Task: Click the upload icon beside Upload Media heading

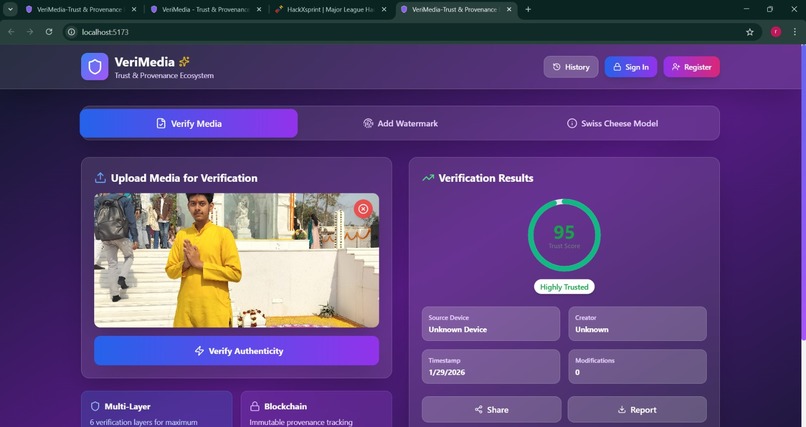Action: [100, 178]
